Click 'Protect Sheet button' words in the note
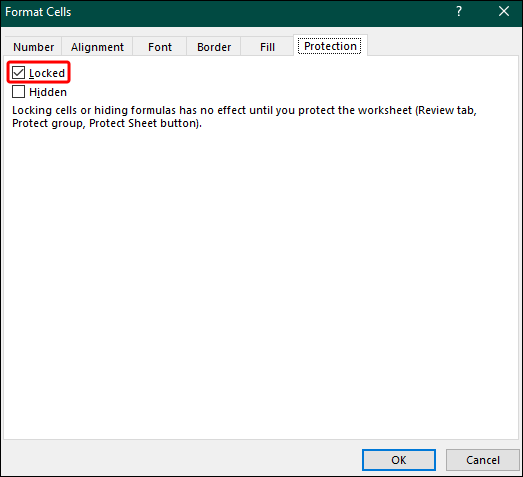523x477 pixels. 144,123
